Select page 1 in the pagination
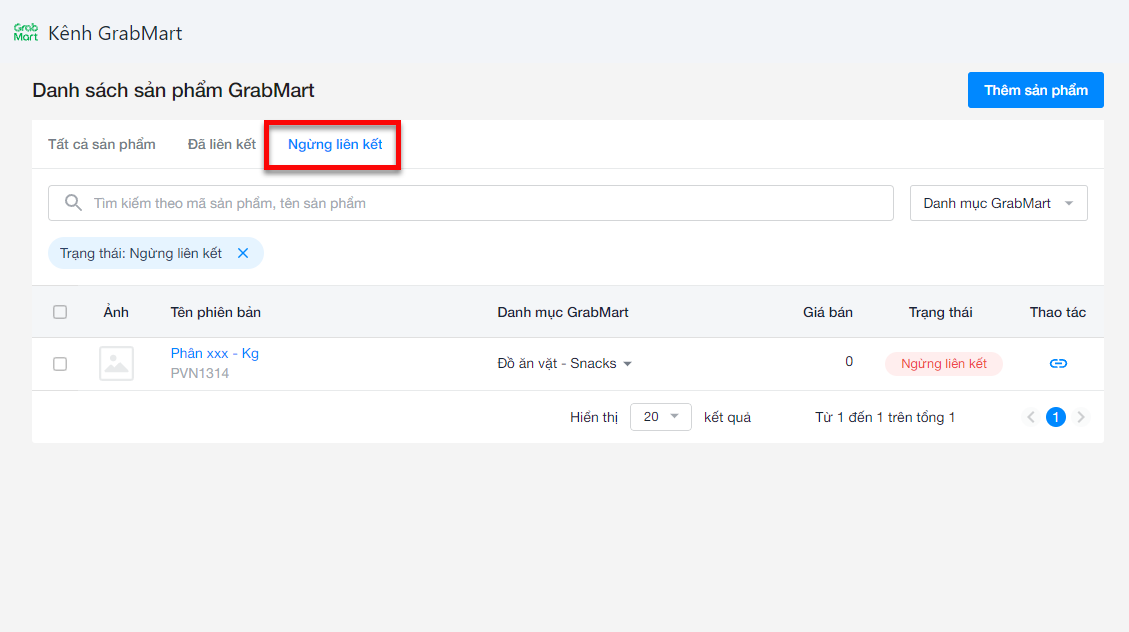This screenshot has width=1129, height=632. coord(1056,417)
